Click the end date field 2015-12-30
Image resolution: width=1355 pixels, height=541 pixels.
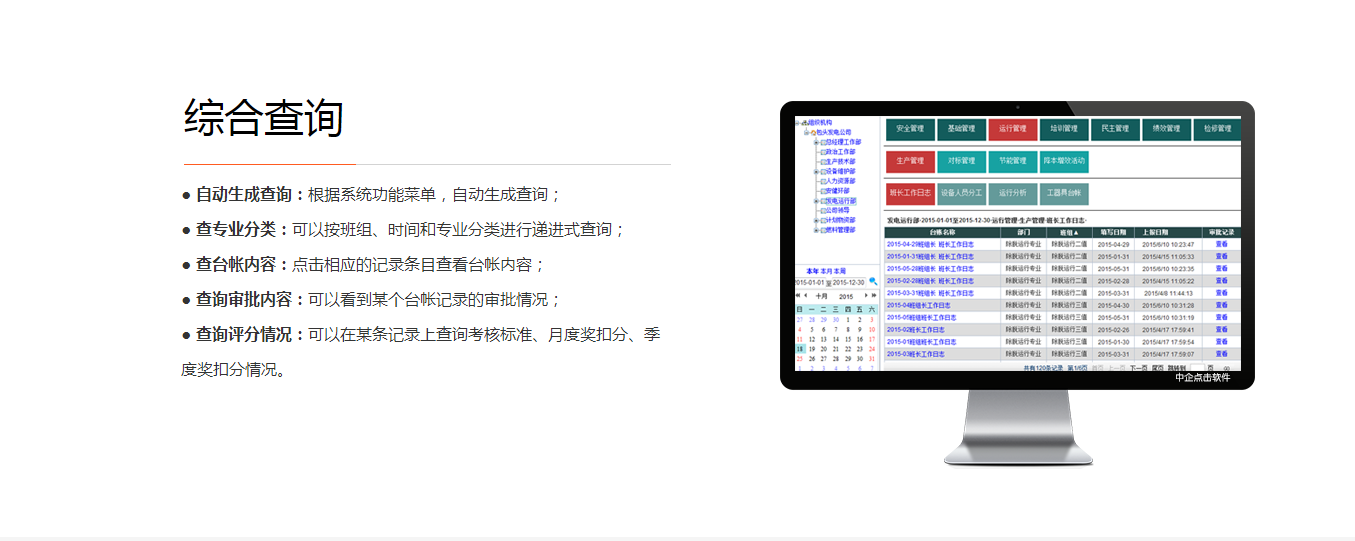pyautogui.click(x=848, y=282)
